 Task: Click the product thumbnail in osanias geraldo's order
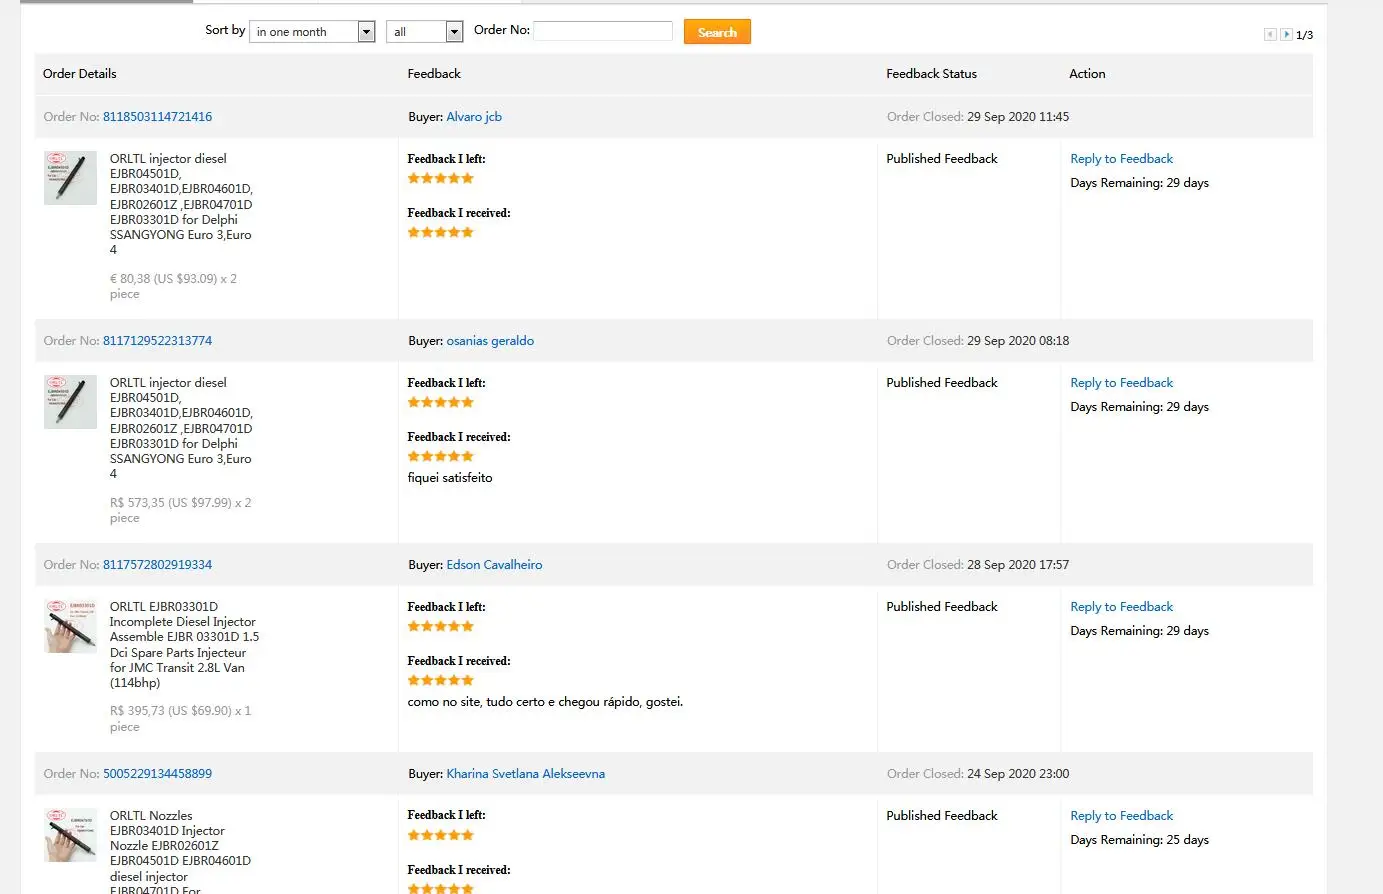click(70, 402)
